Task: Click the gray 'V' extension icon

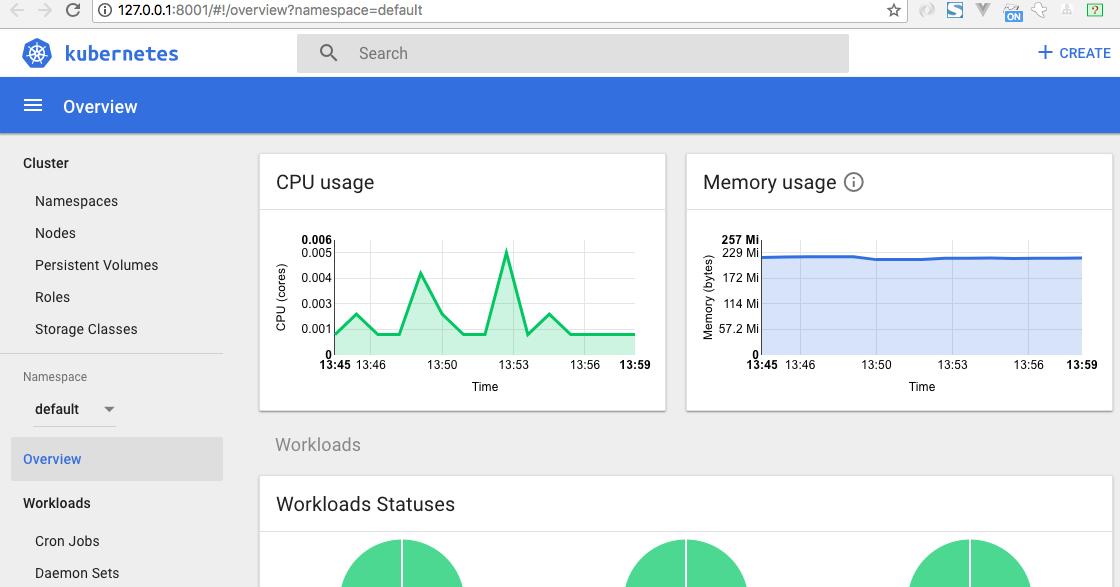Action: [983, 11]
